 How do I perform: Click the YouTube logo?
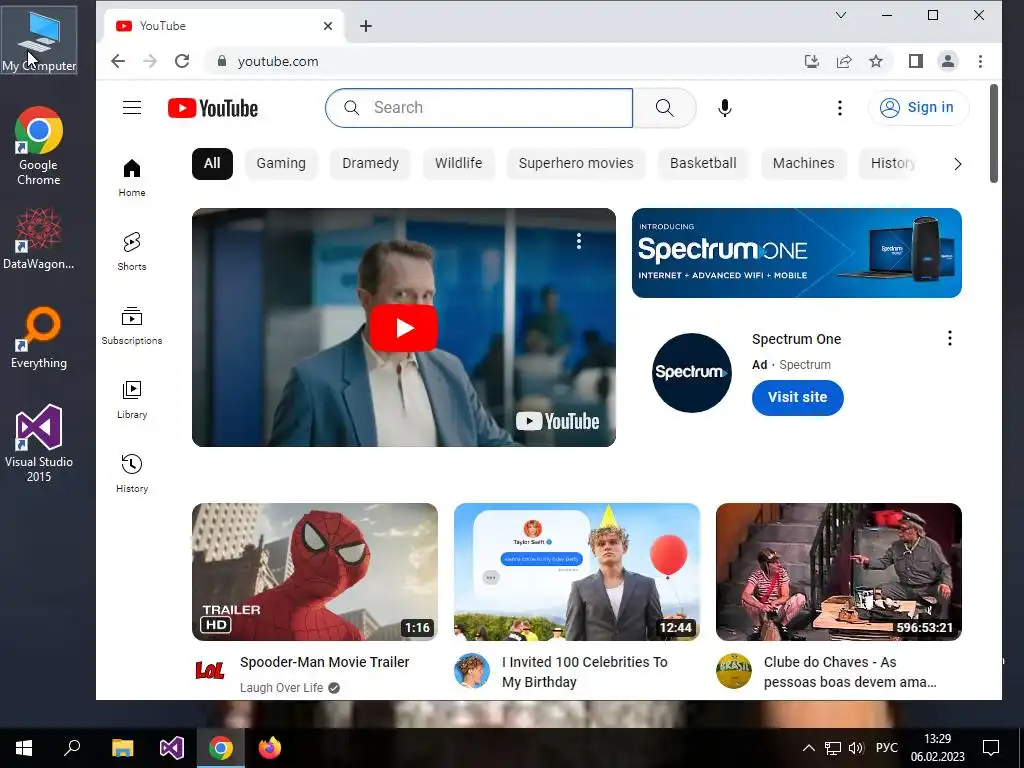click(x=213, y=108)
